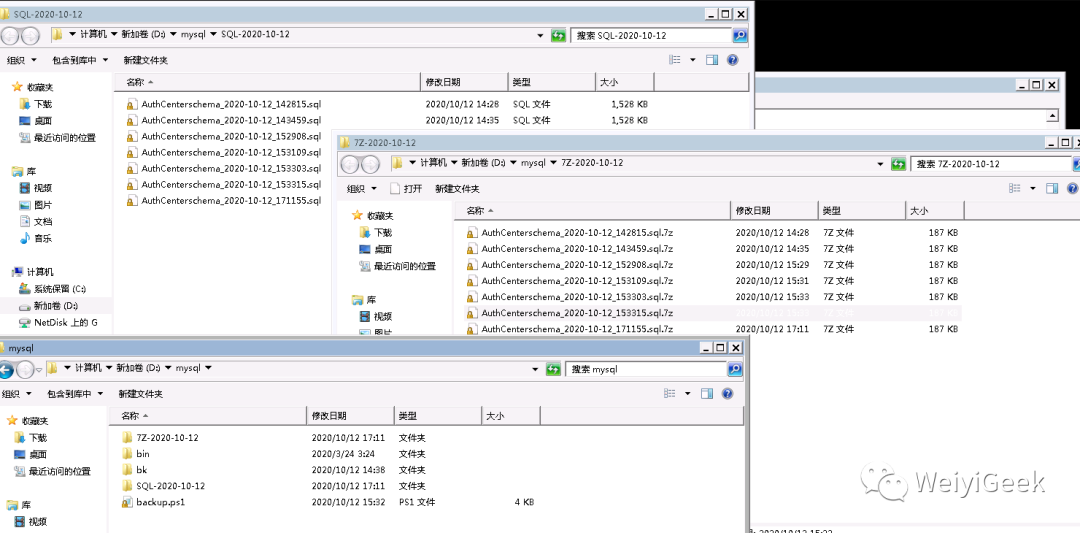This screenshot has width=1080, height=533.
Task: Open address history dropdown in 7Z-2020-10-12 window
Action: [x=880, y=164]
